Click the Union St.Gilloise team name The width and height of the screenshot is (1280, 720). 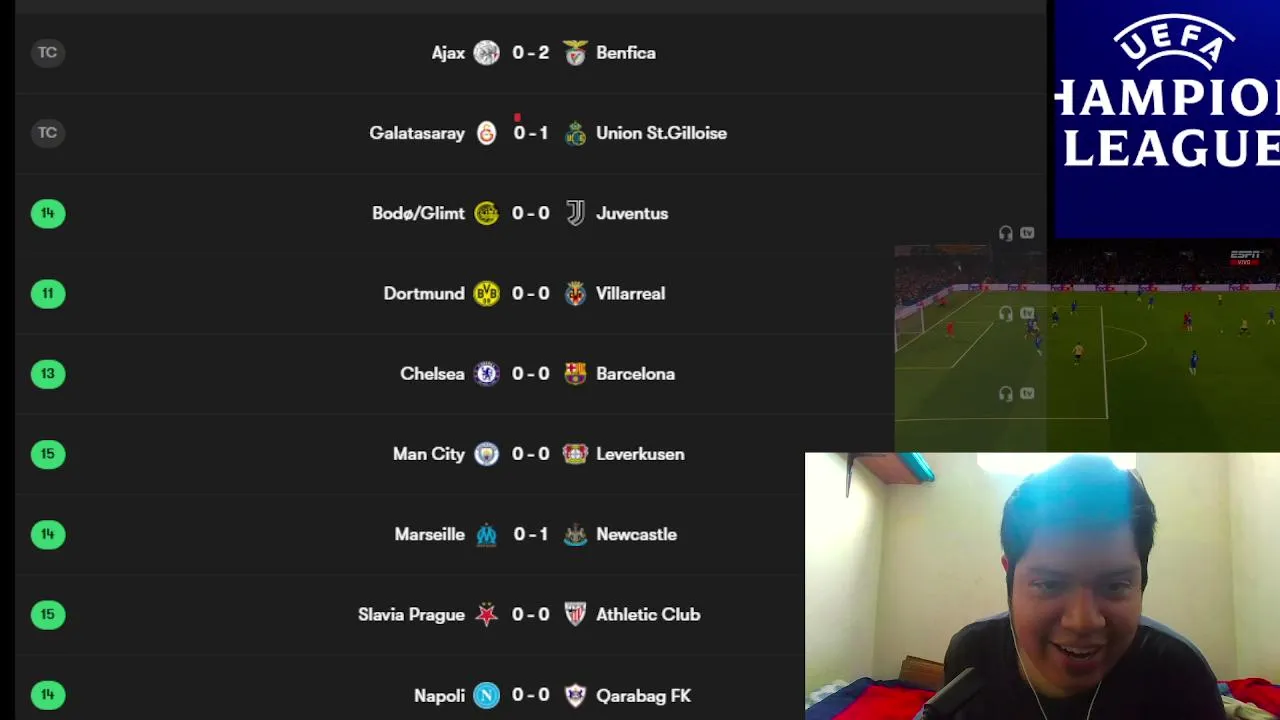[x=661, y=133]
